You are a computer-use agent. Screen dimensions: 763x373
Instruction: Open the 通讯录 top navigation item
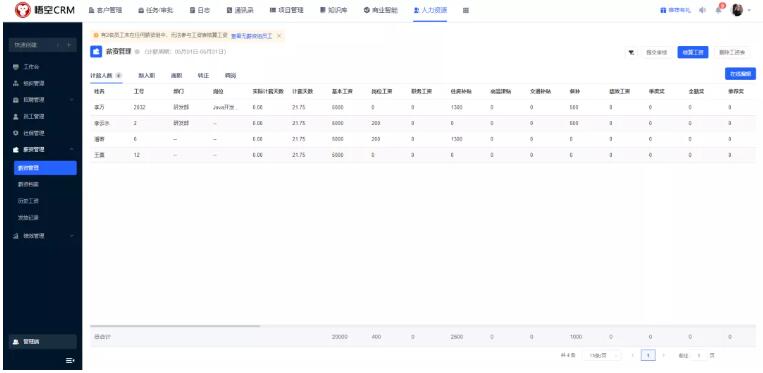(x=240, y=10)
